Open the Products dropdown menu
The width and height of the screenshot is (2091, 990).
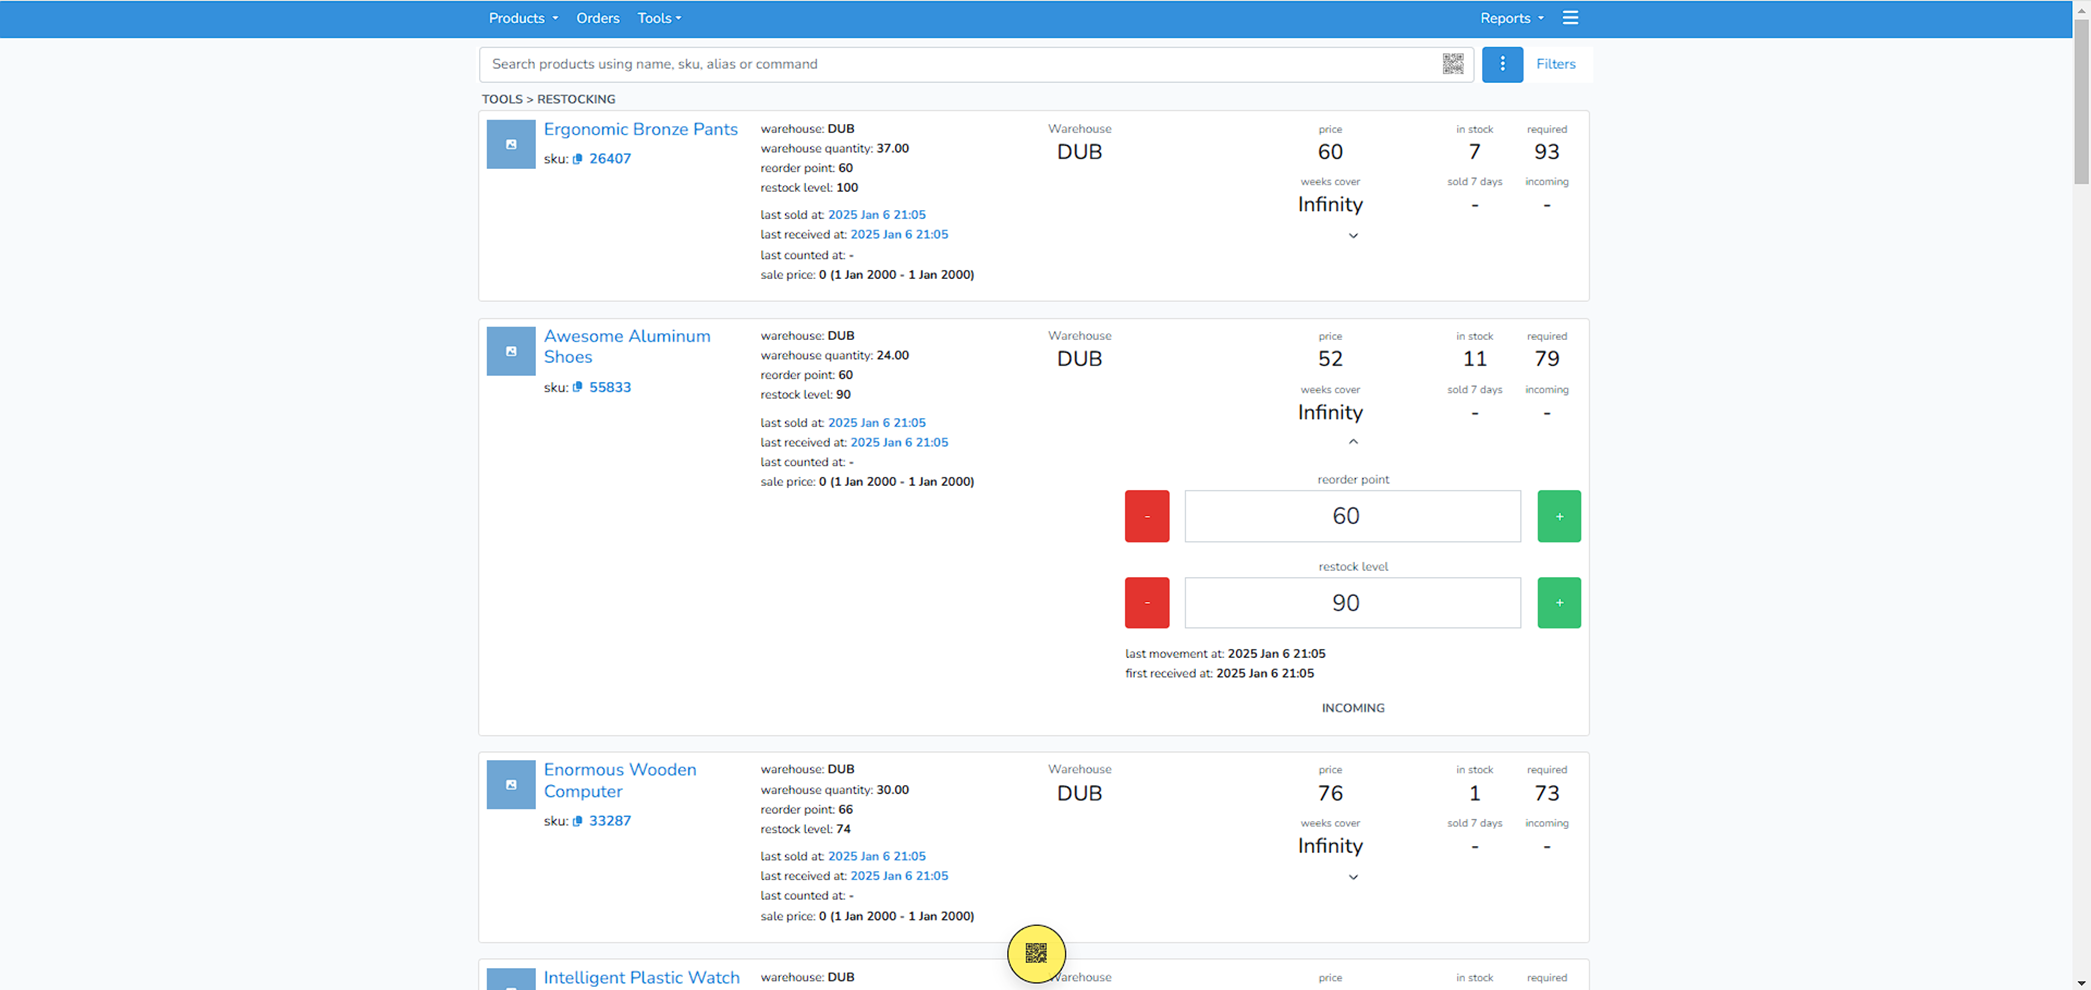click(x=522, y=18)
